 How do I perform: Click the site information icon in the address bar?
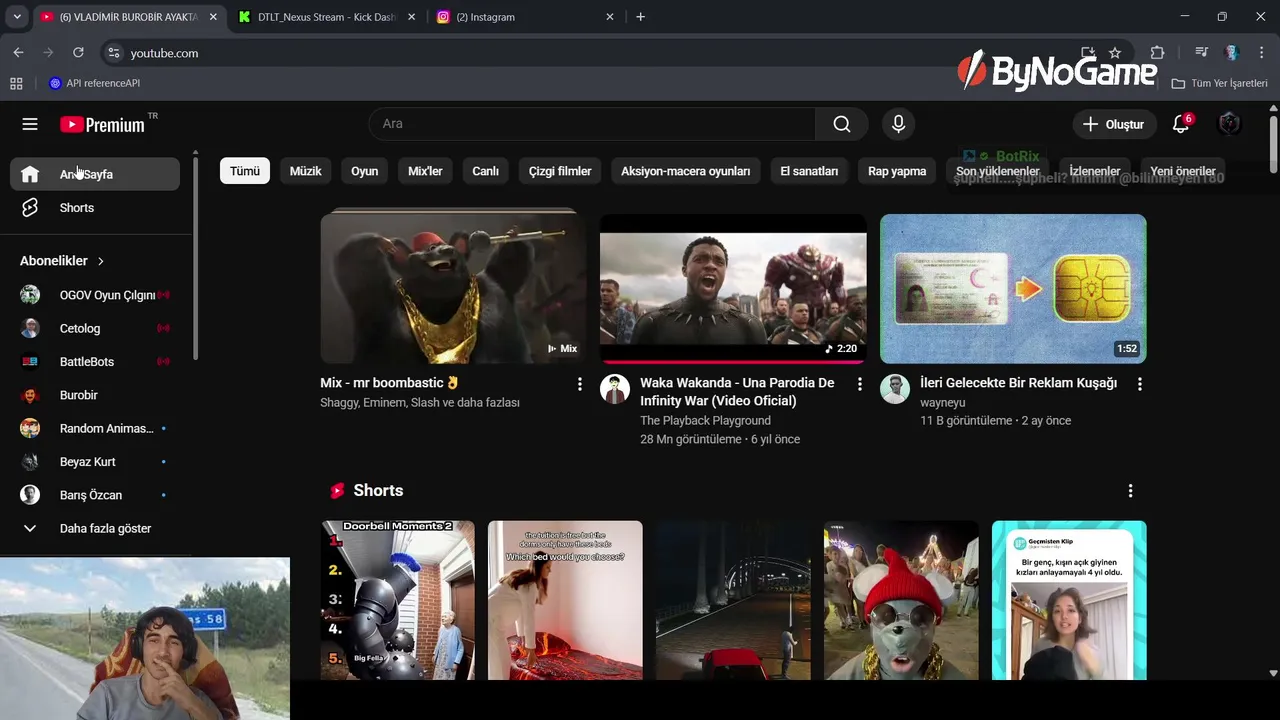[113, 53]
